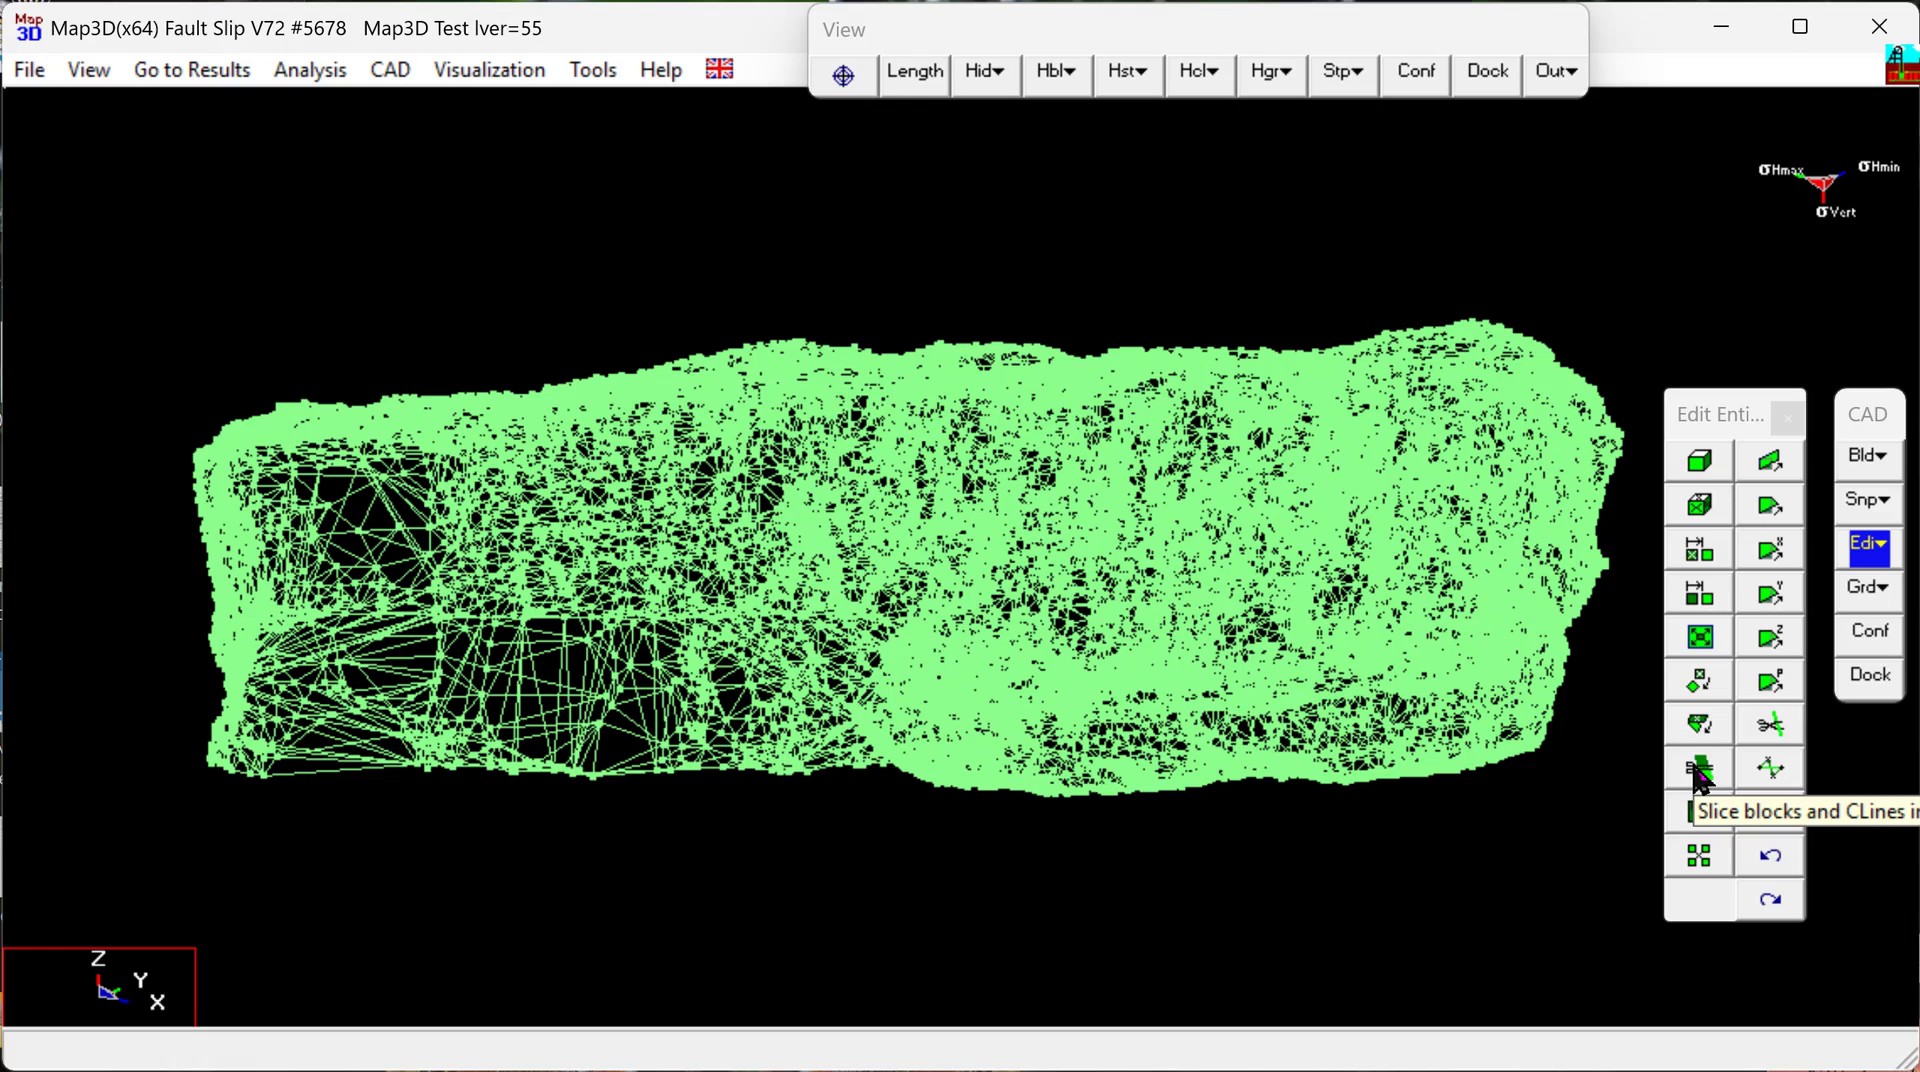Click the Dock button in View toolbar

coord(1487,72)
